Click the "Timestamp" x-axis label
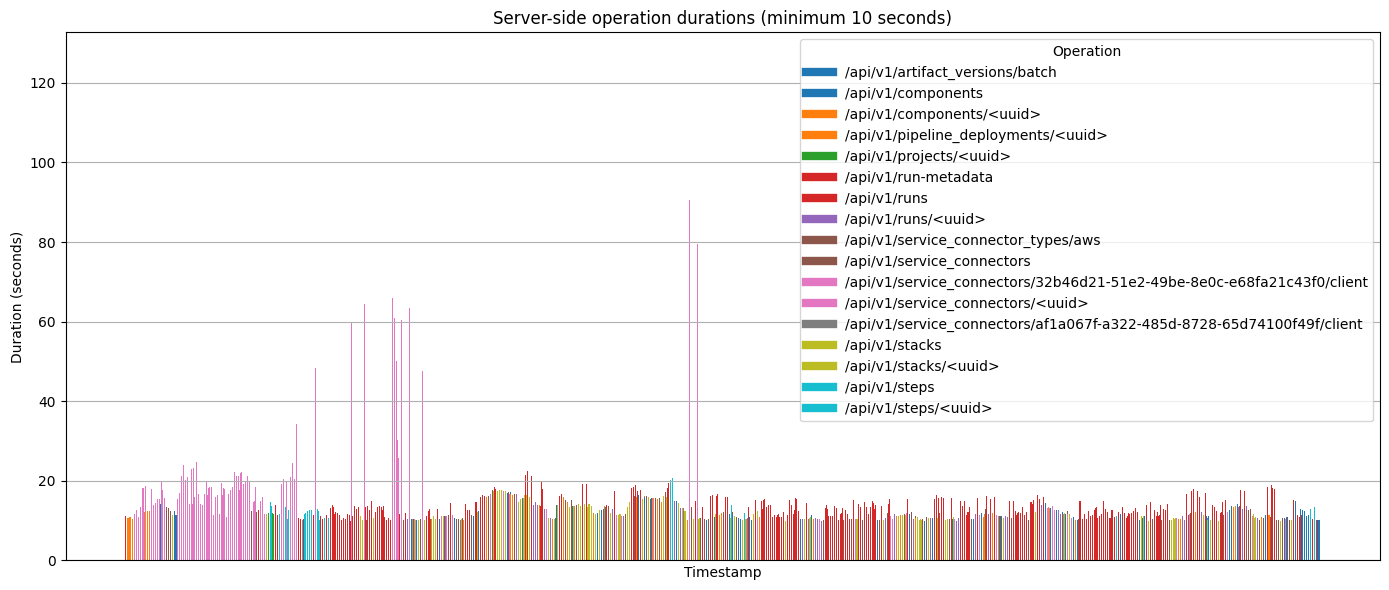 click(722, 573)
